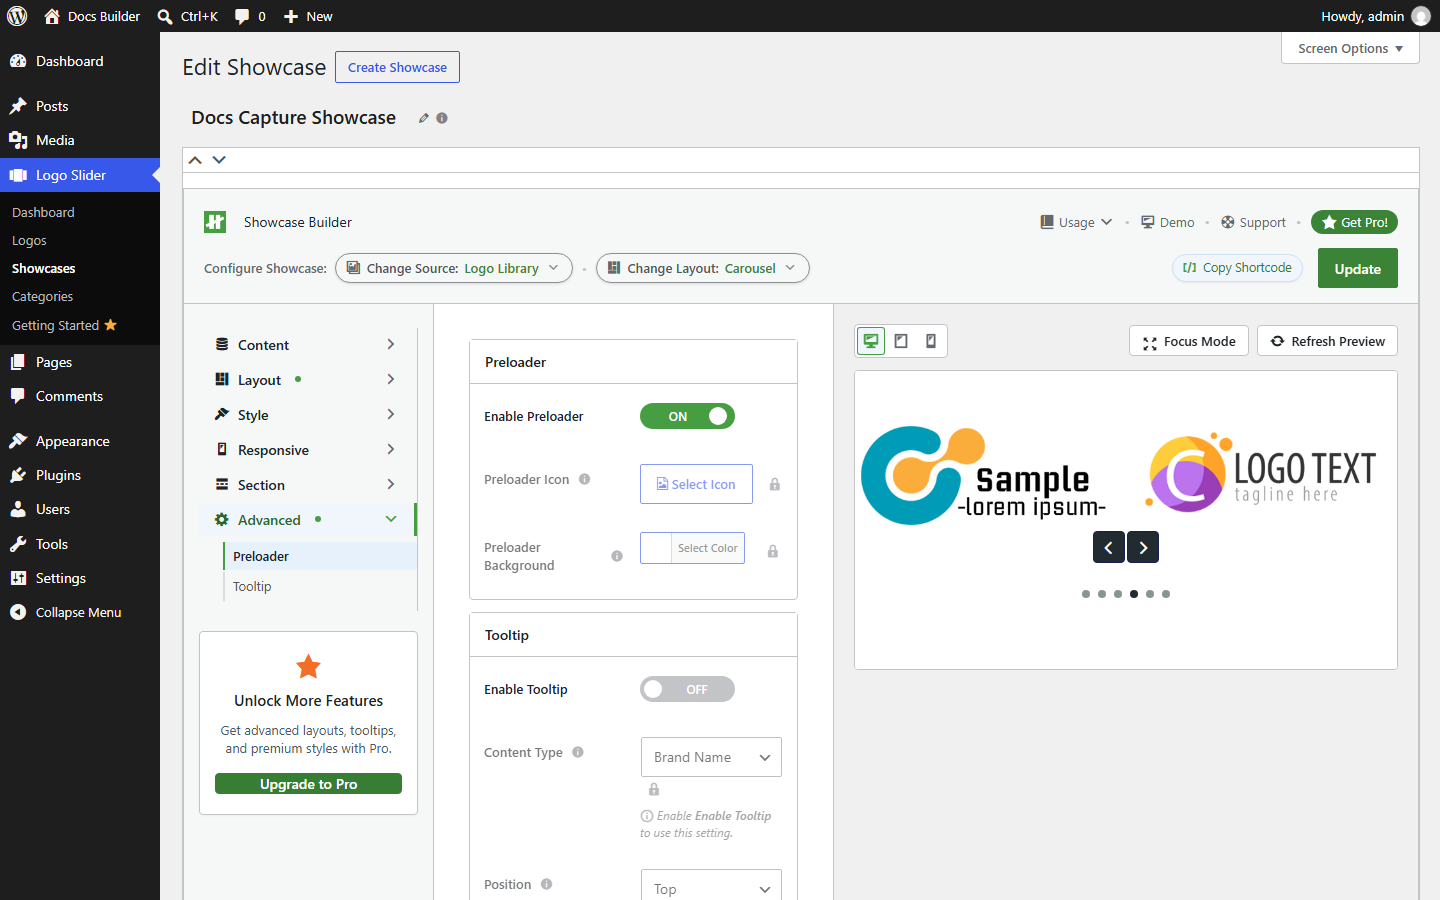
Task: Click Upgrade to Pro button
Action: [x=308, y=784]
